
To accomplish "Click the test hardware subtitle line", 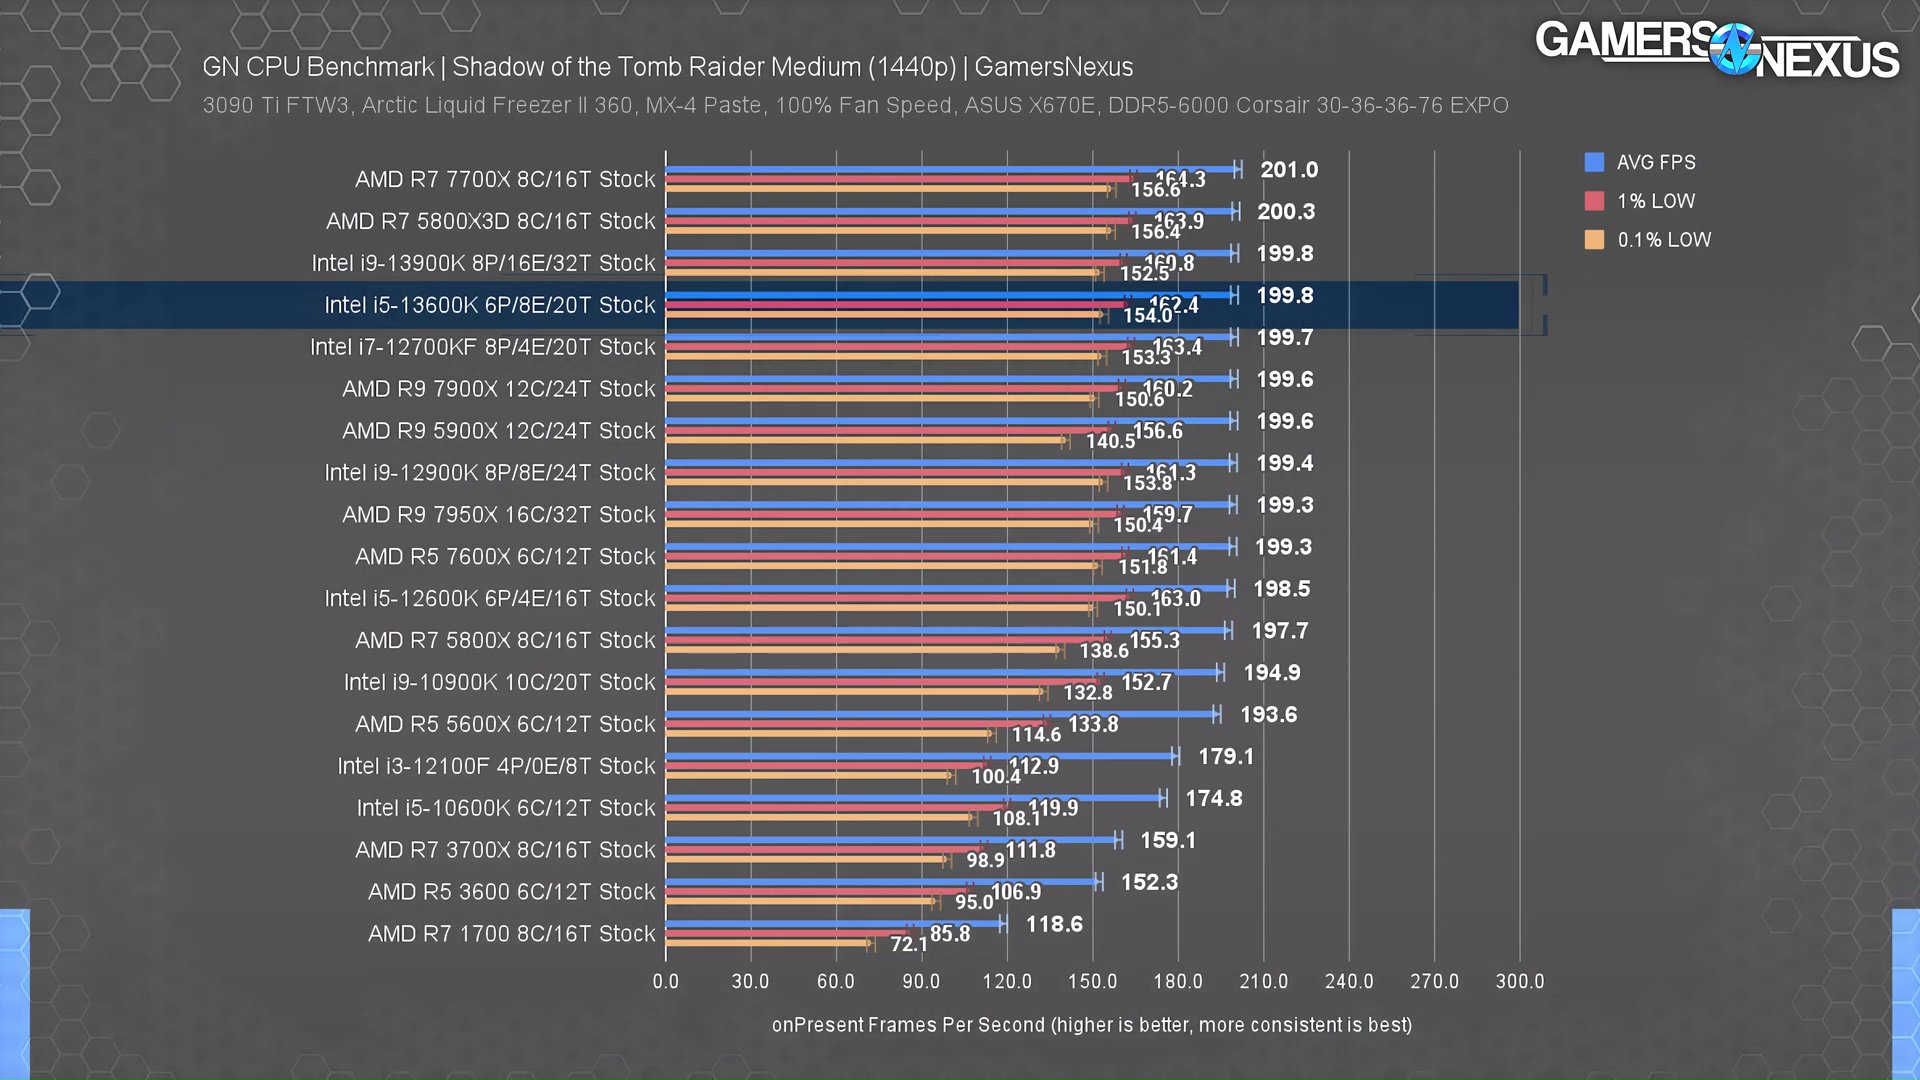I will click(855, 105).
